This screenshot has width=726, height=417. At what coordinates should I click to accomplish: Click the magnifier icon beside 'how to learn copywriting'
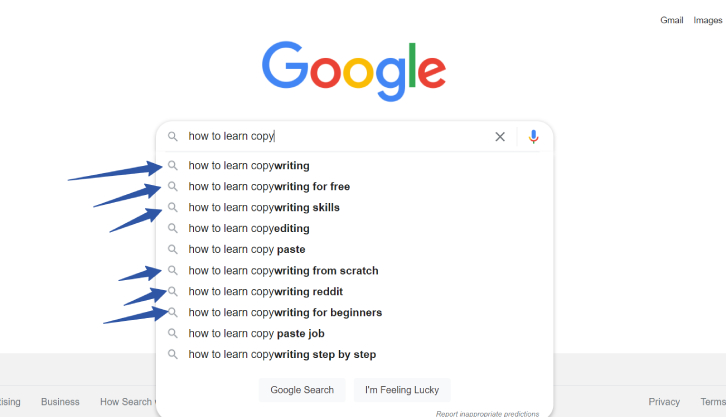(173, 166)
